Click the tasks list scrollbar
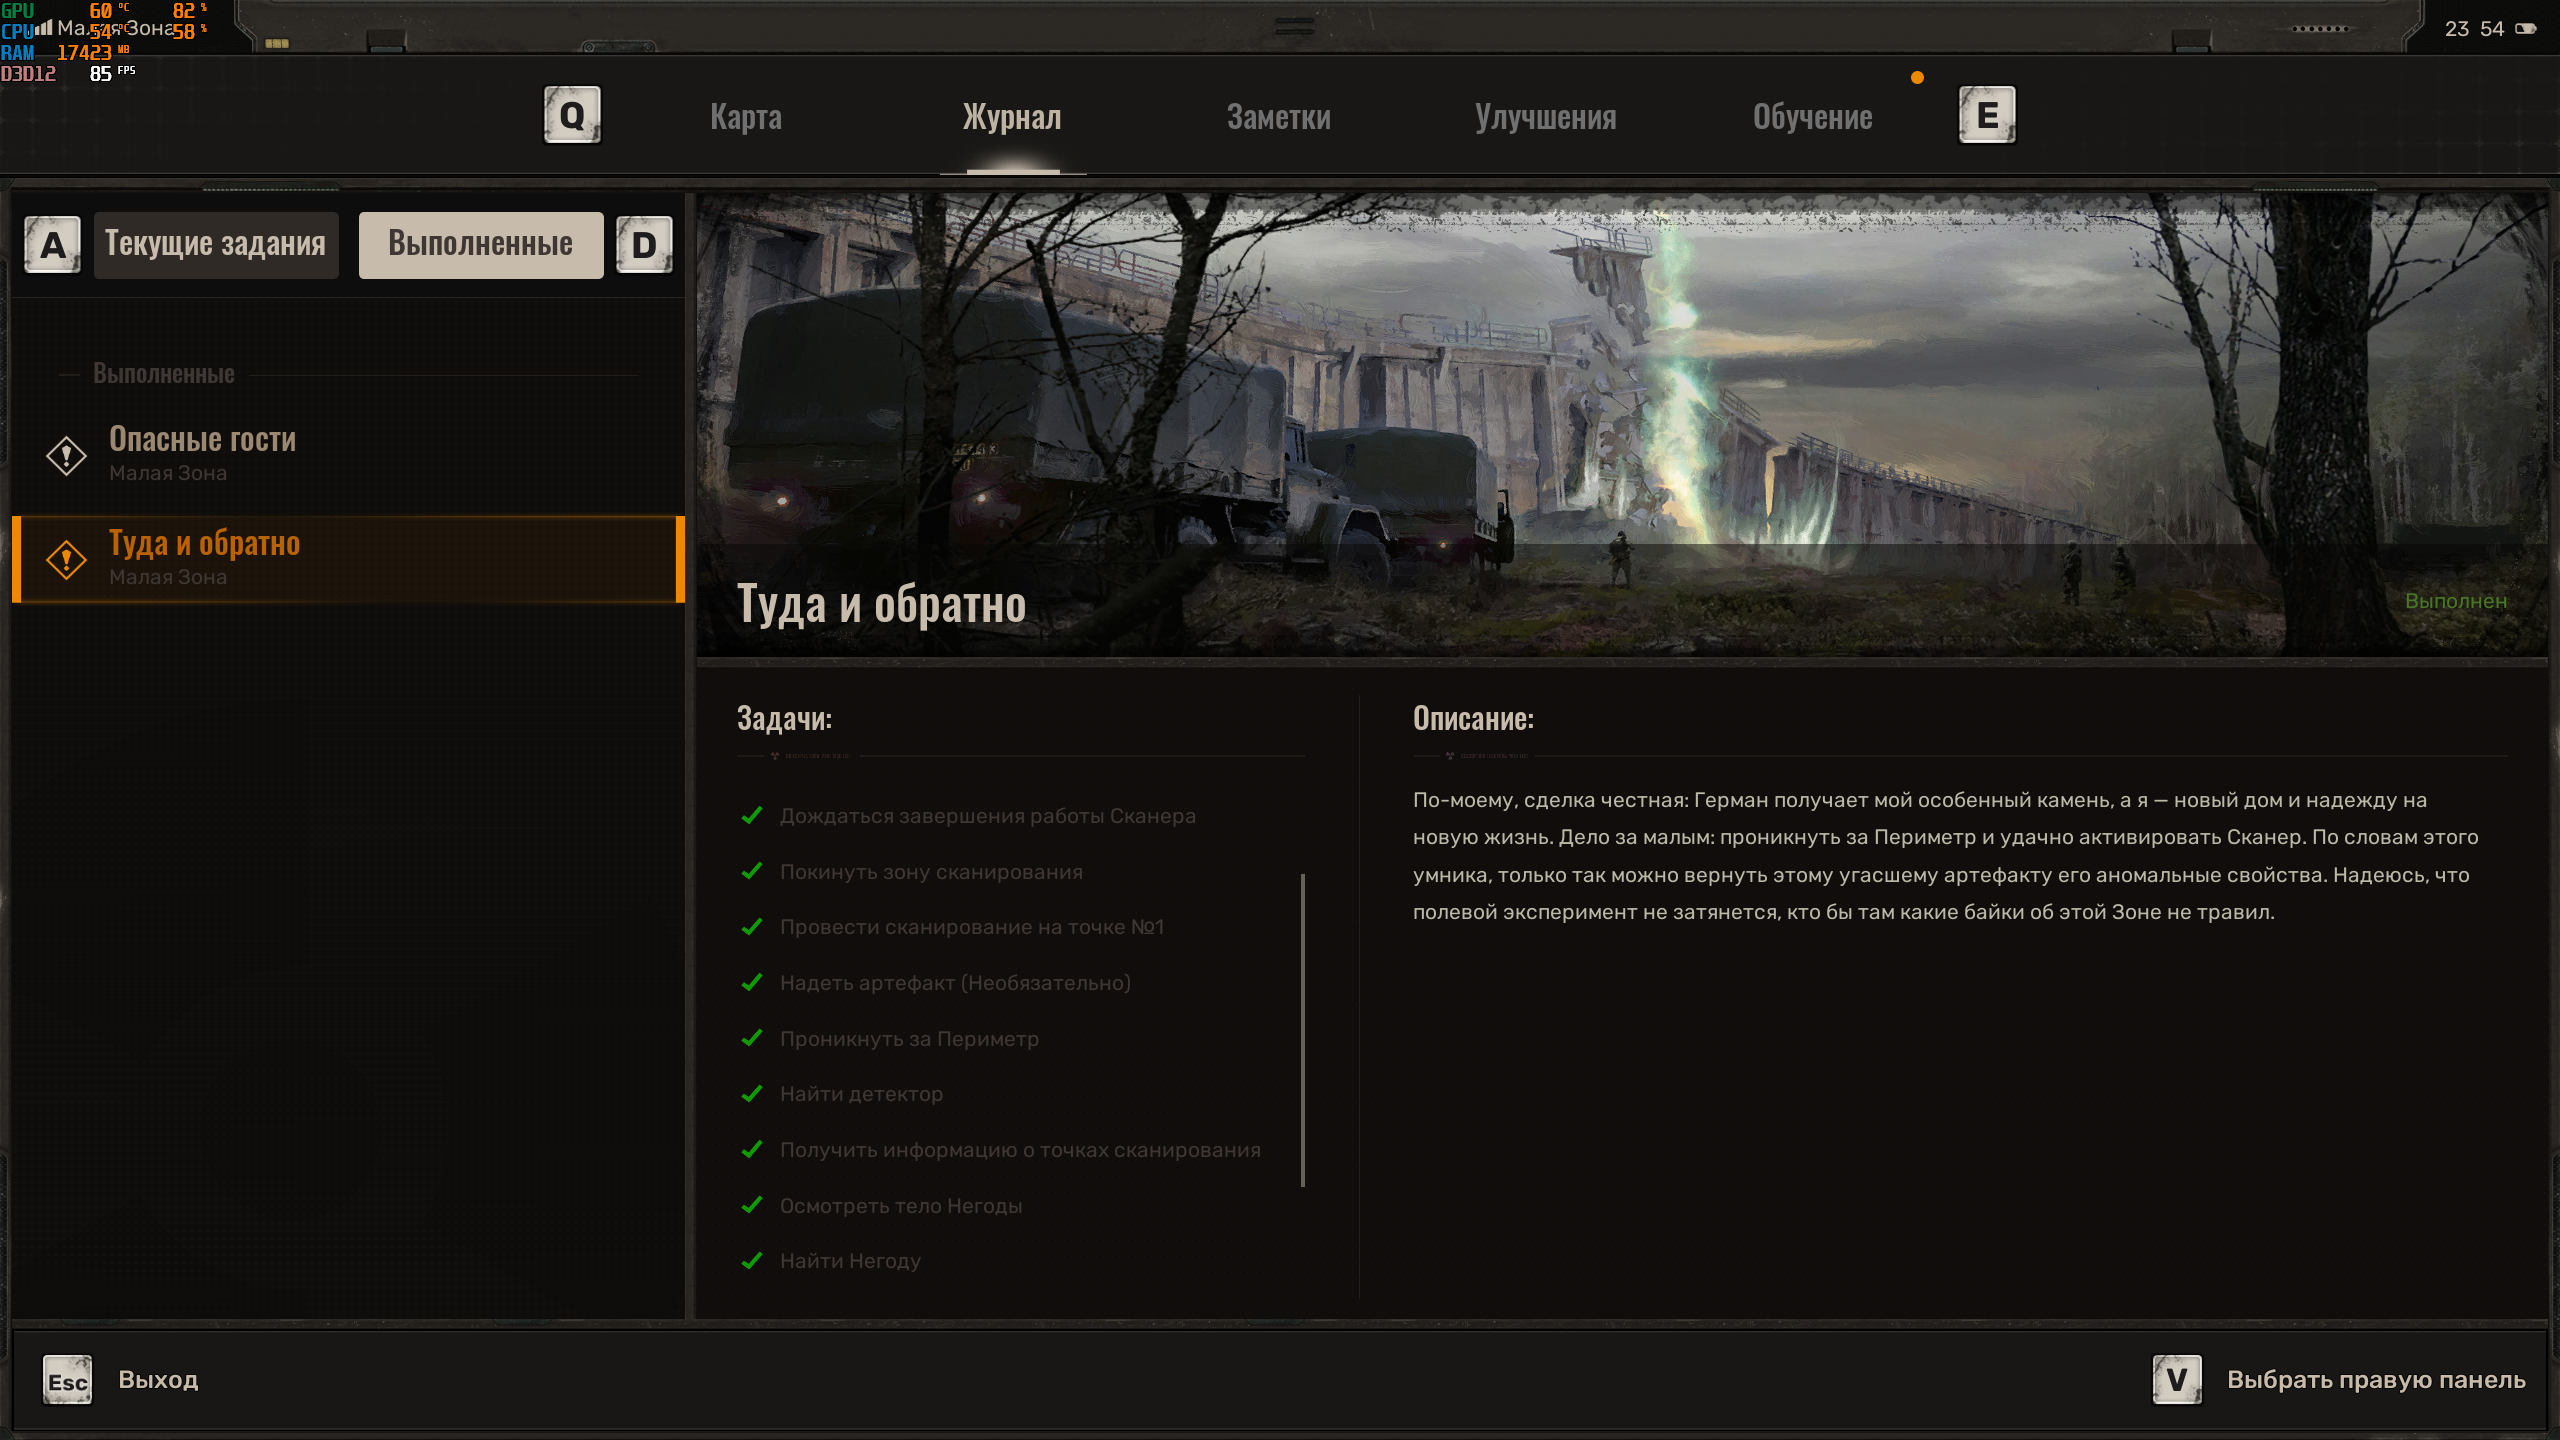The width and height of the screenshot is (2560, 1440). tap(1302, 1030)
